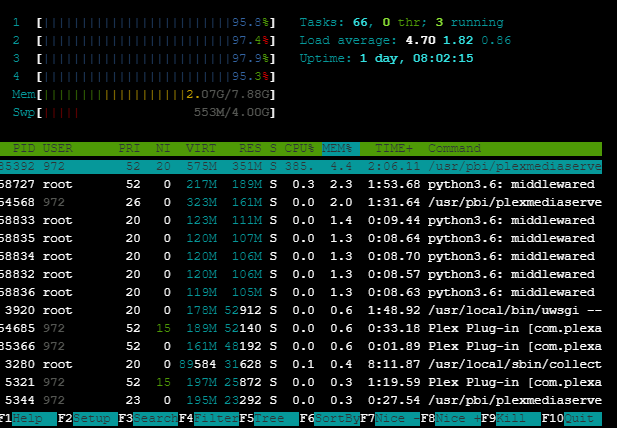This screenshot has height=429, width=617.
Task: Sort by the RES column header
Action: tap(250, 149)
